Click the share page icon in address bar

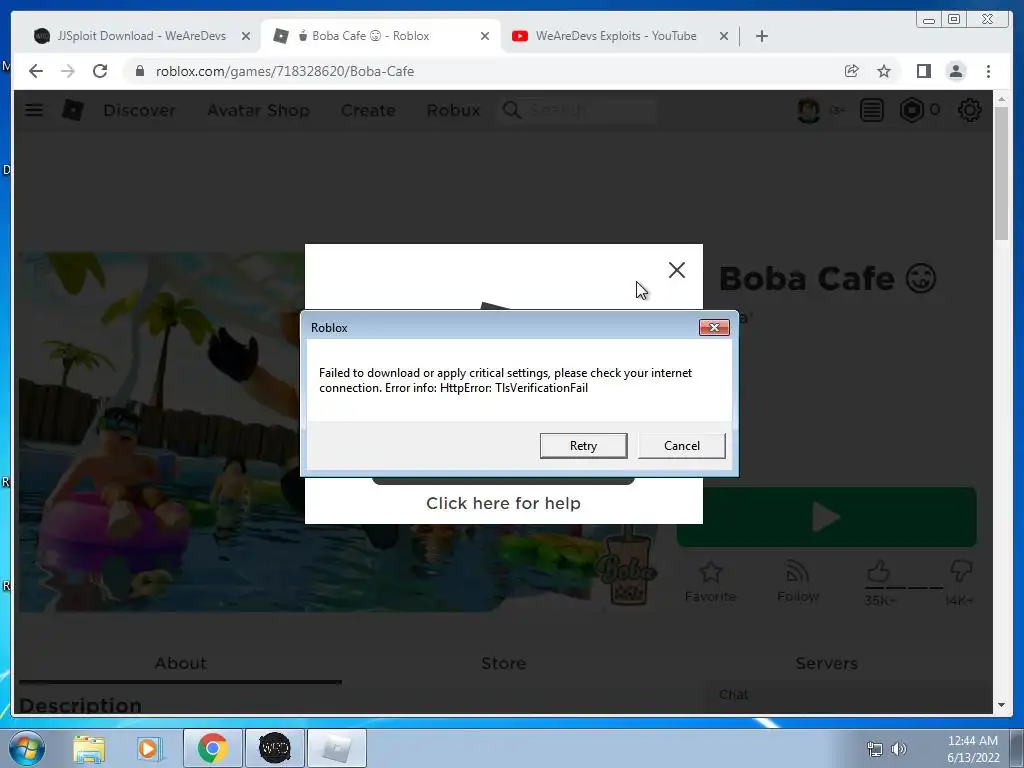tap(852, 71)
